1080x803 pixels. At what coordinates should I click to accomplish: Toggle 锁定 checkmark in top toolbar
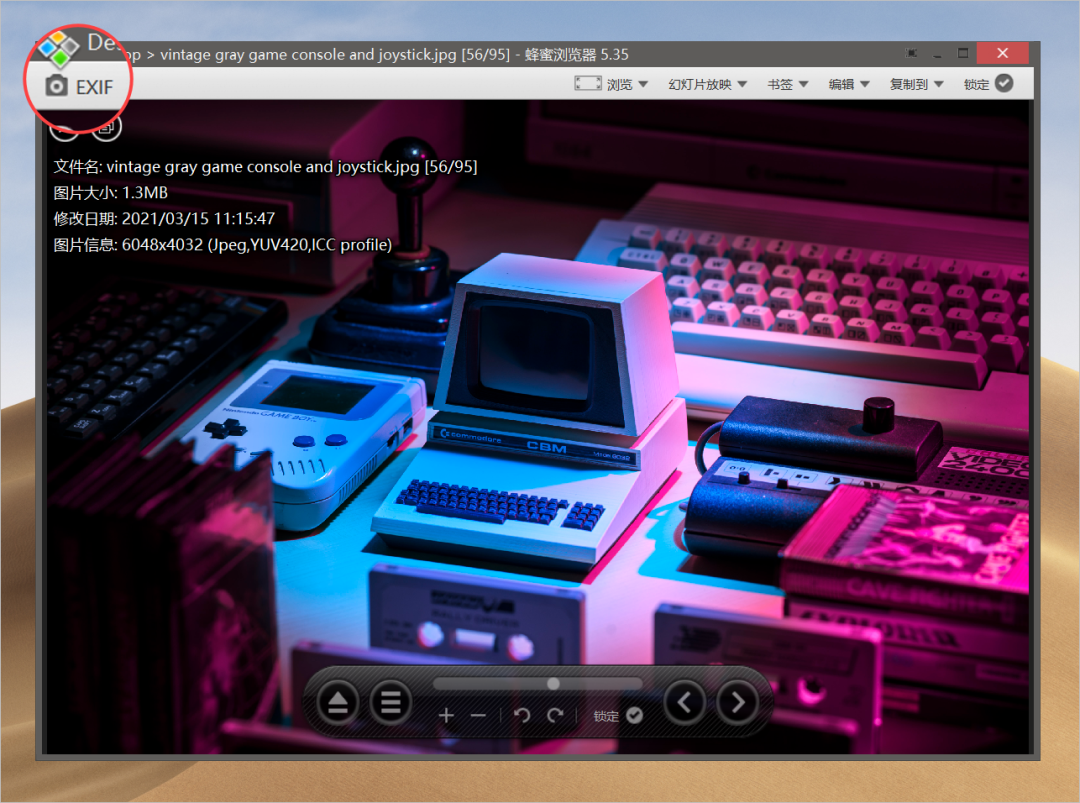coord(1004,84)
